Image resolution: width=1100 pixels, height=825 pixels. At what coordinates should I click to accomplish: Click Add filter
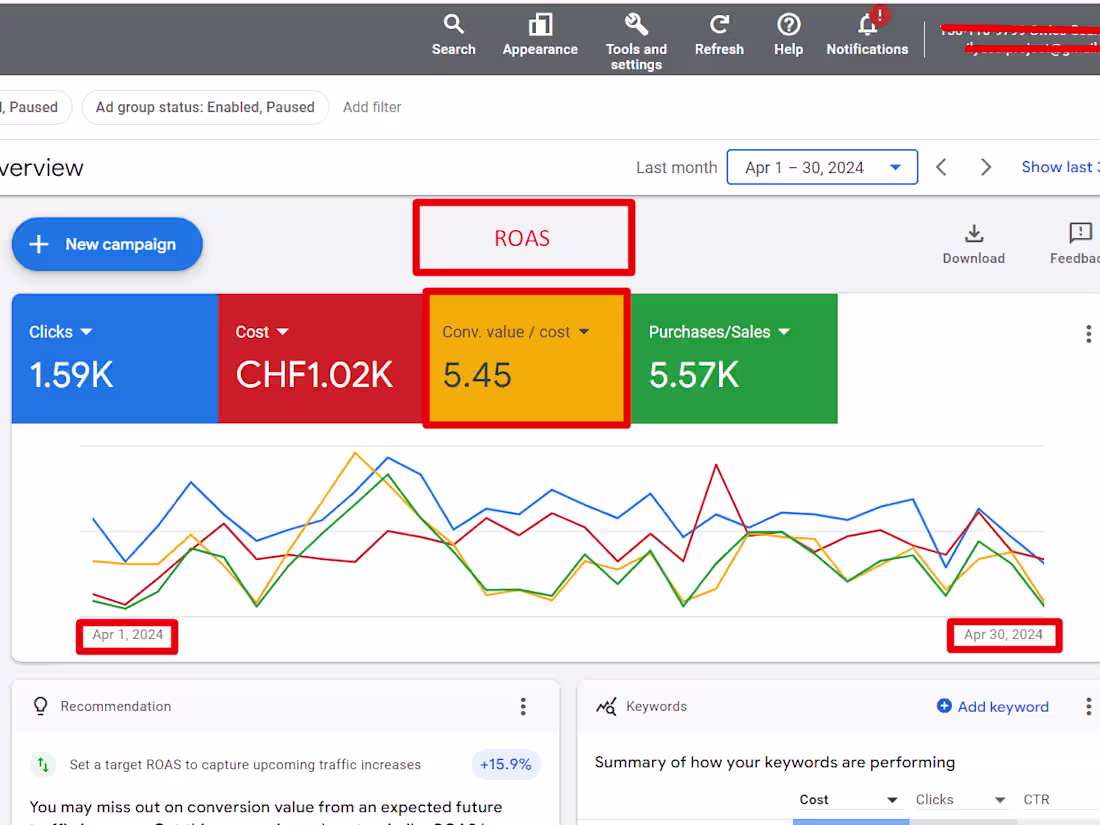tap(372, 107)
